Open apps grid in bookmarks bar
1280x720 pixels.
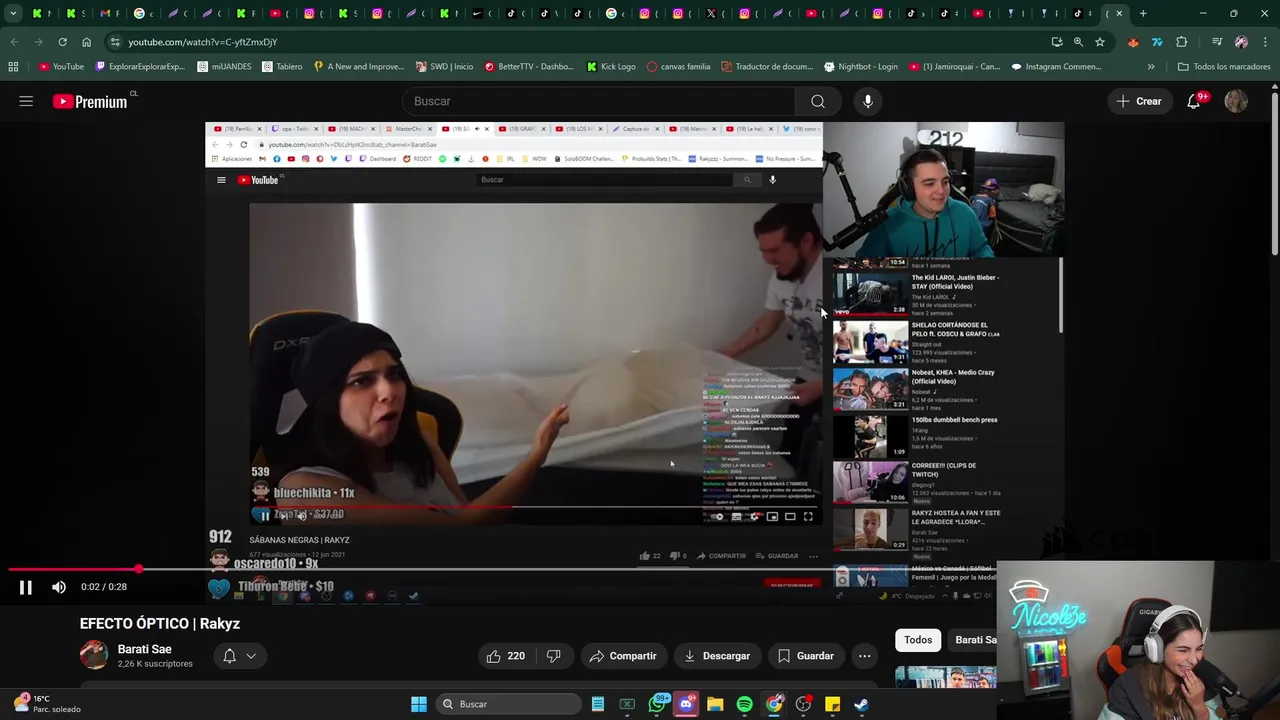[13, 66]
